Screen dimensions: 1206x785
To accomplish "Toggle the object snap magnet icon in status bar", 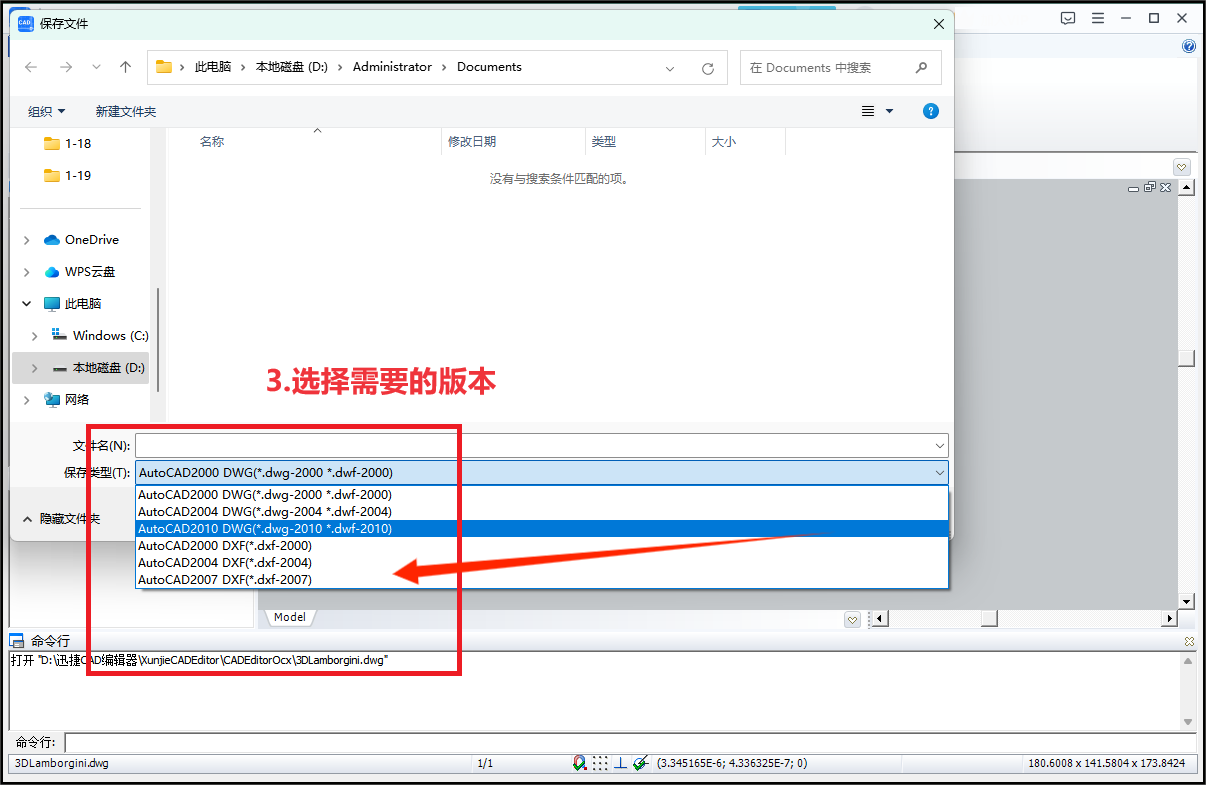I will (x=579, y=763).
